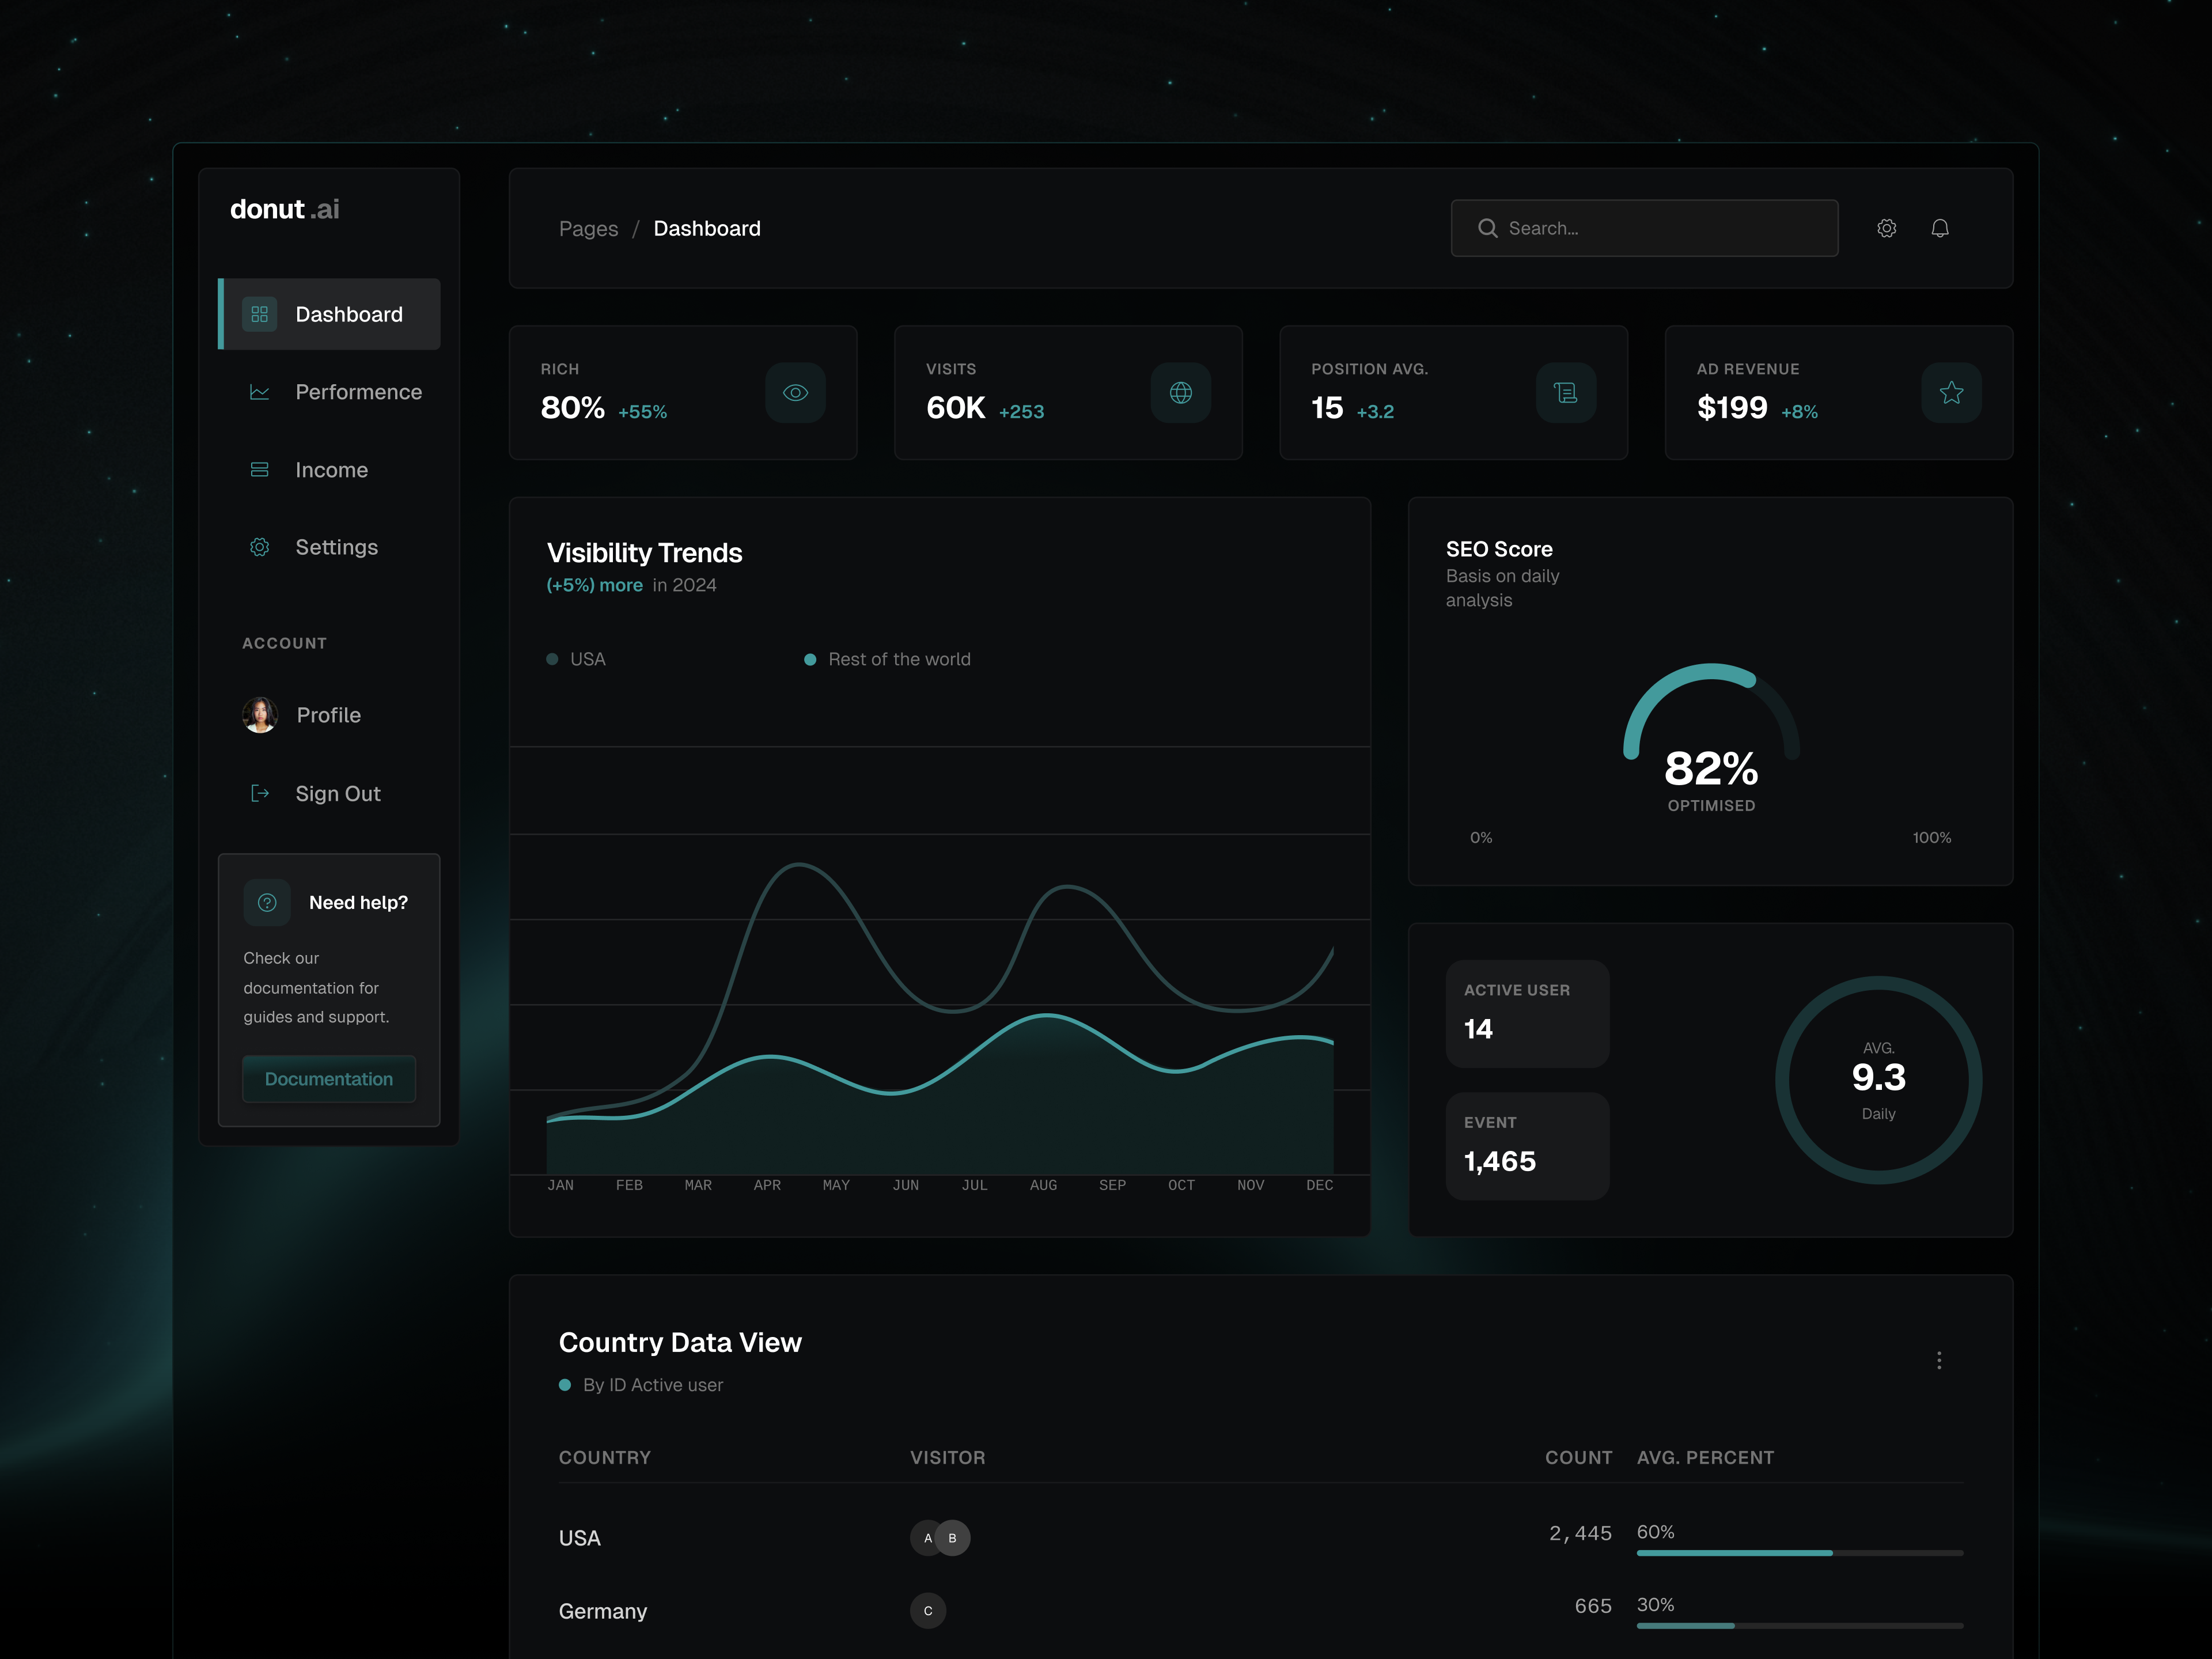Open notifications bell icon
The height and width of the screenshot is (1659, 2212).
pyautogui.click(x=1940, y=228)
